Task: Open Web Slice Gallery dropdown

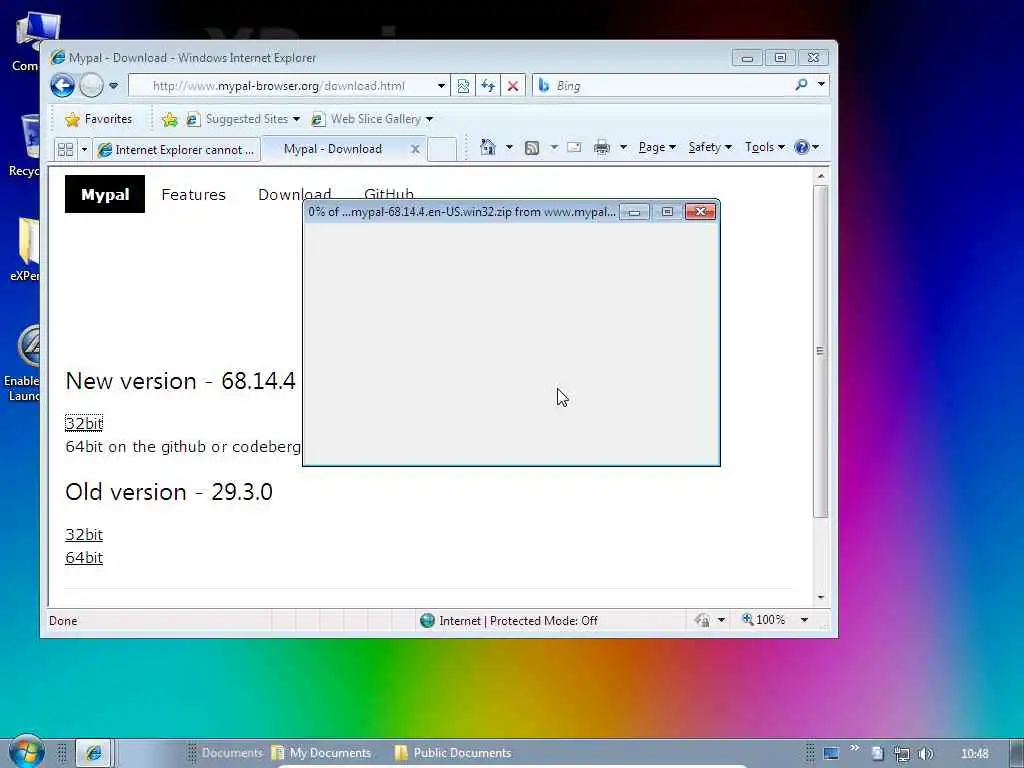Action: click(372, 119)
